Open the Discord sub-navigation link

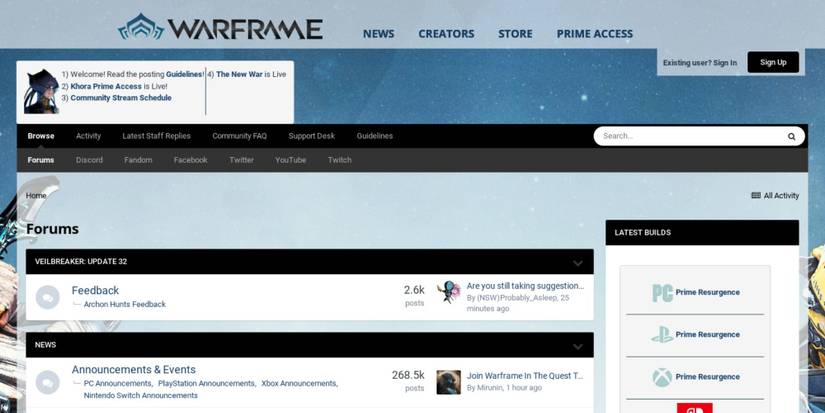(89, 160)
